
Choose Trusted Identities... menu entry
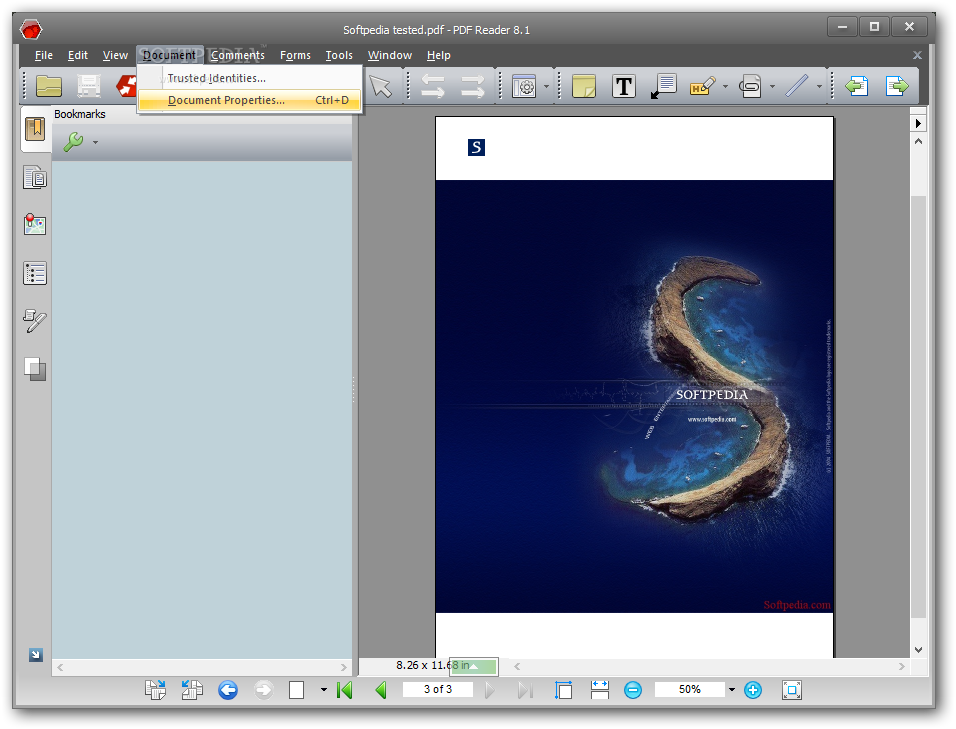pyautogui.click(x=250, y=78)
